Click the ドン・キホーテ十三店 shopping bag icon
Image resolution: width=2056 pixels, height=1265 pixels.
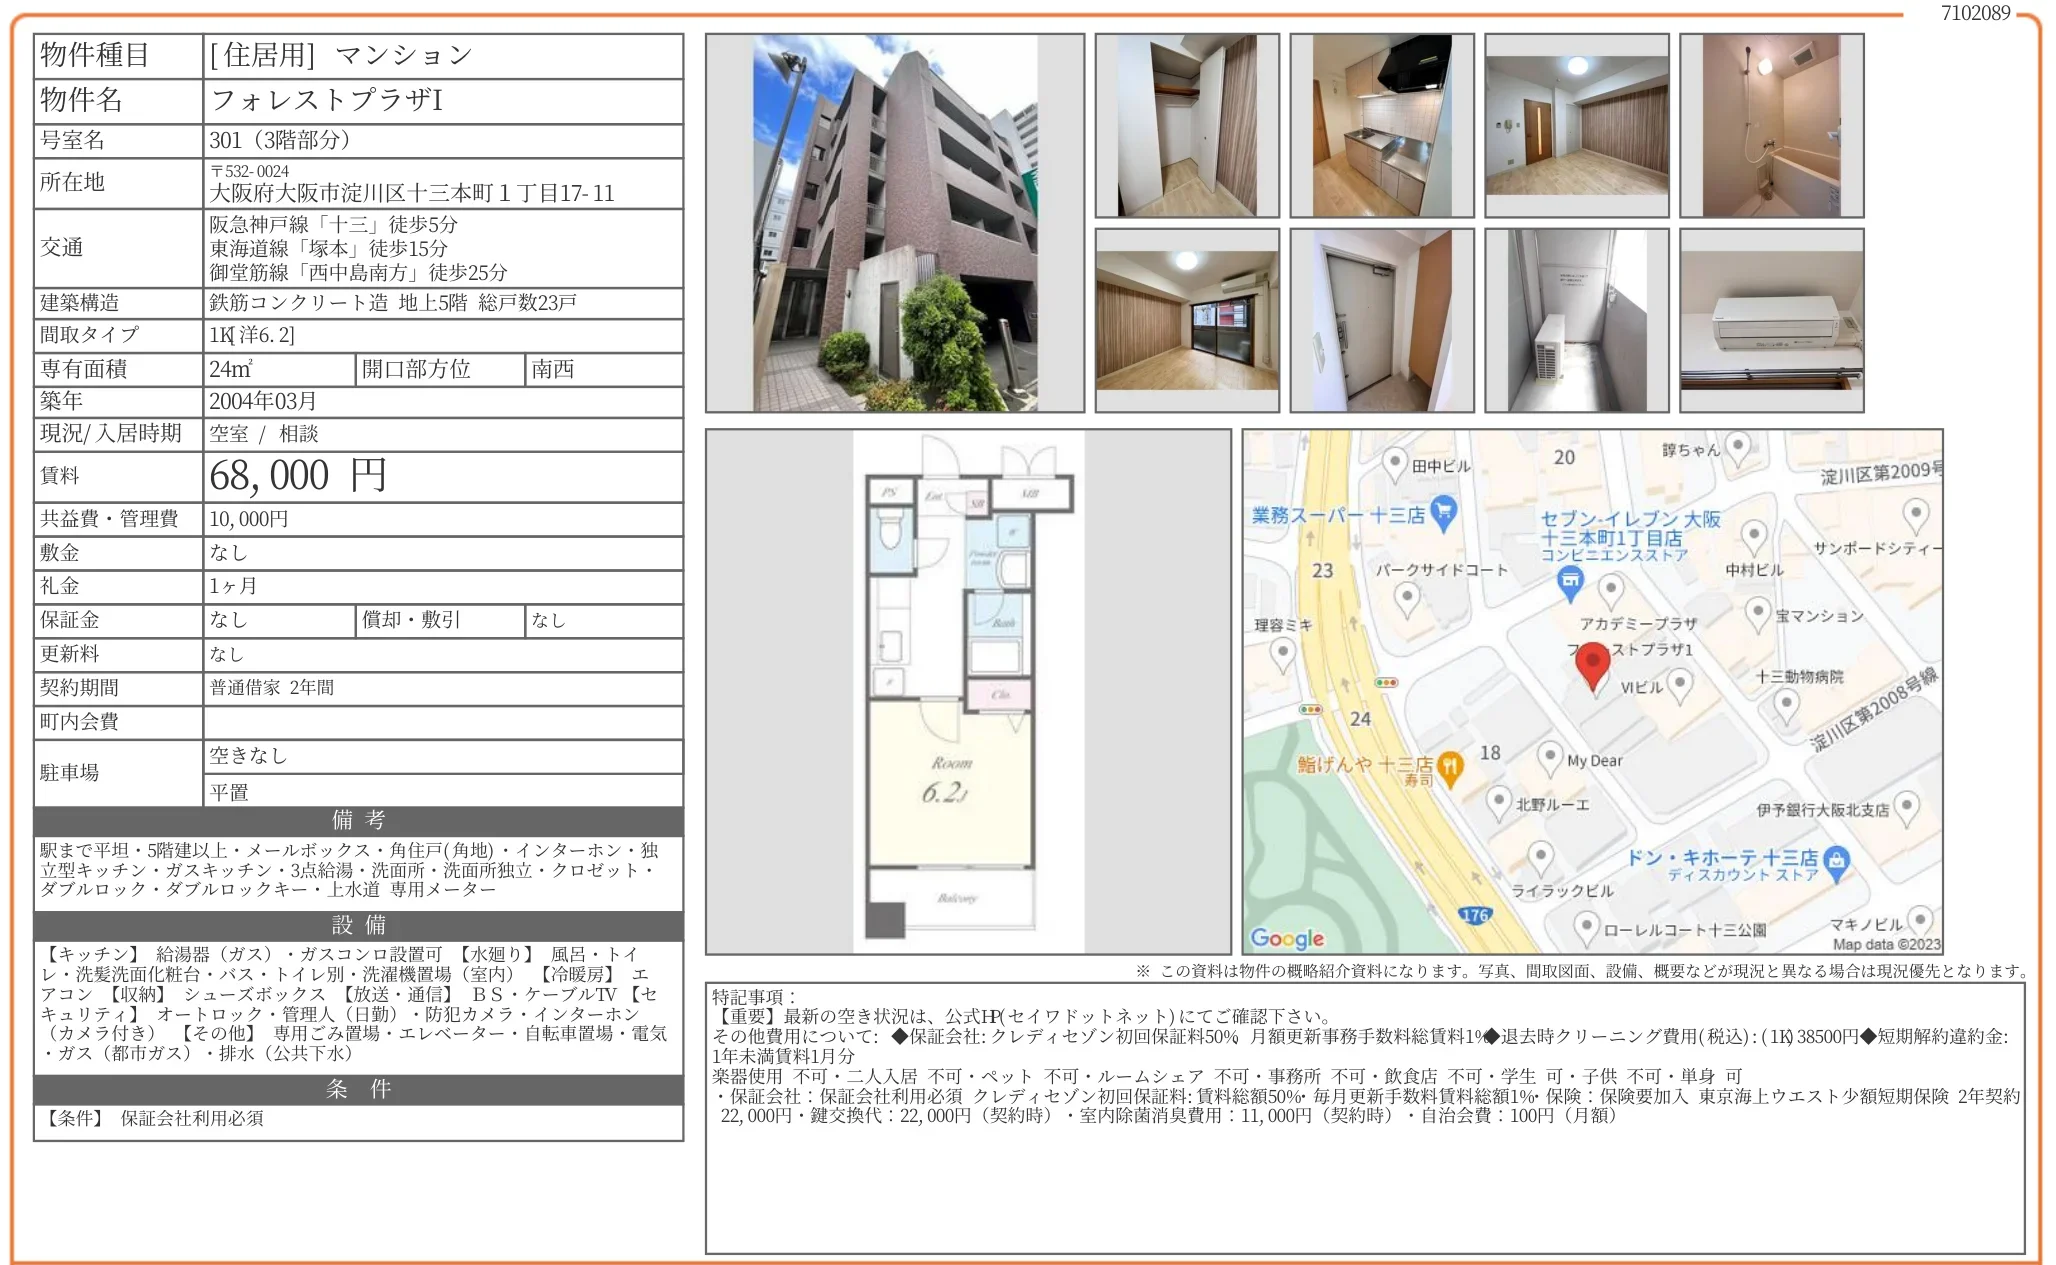[x=1836, y=859]
